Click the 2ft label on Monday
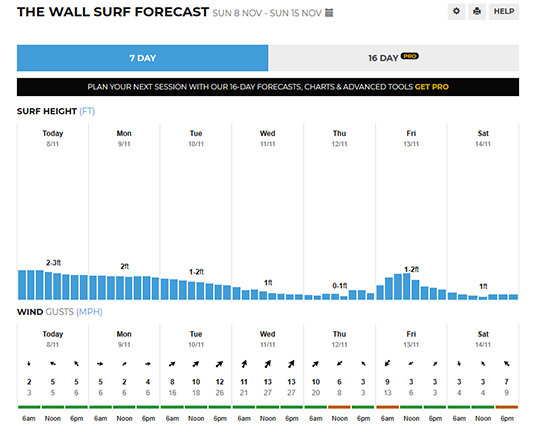 point(124,266)
